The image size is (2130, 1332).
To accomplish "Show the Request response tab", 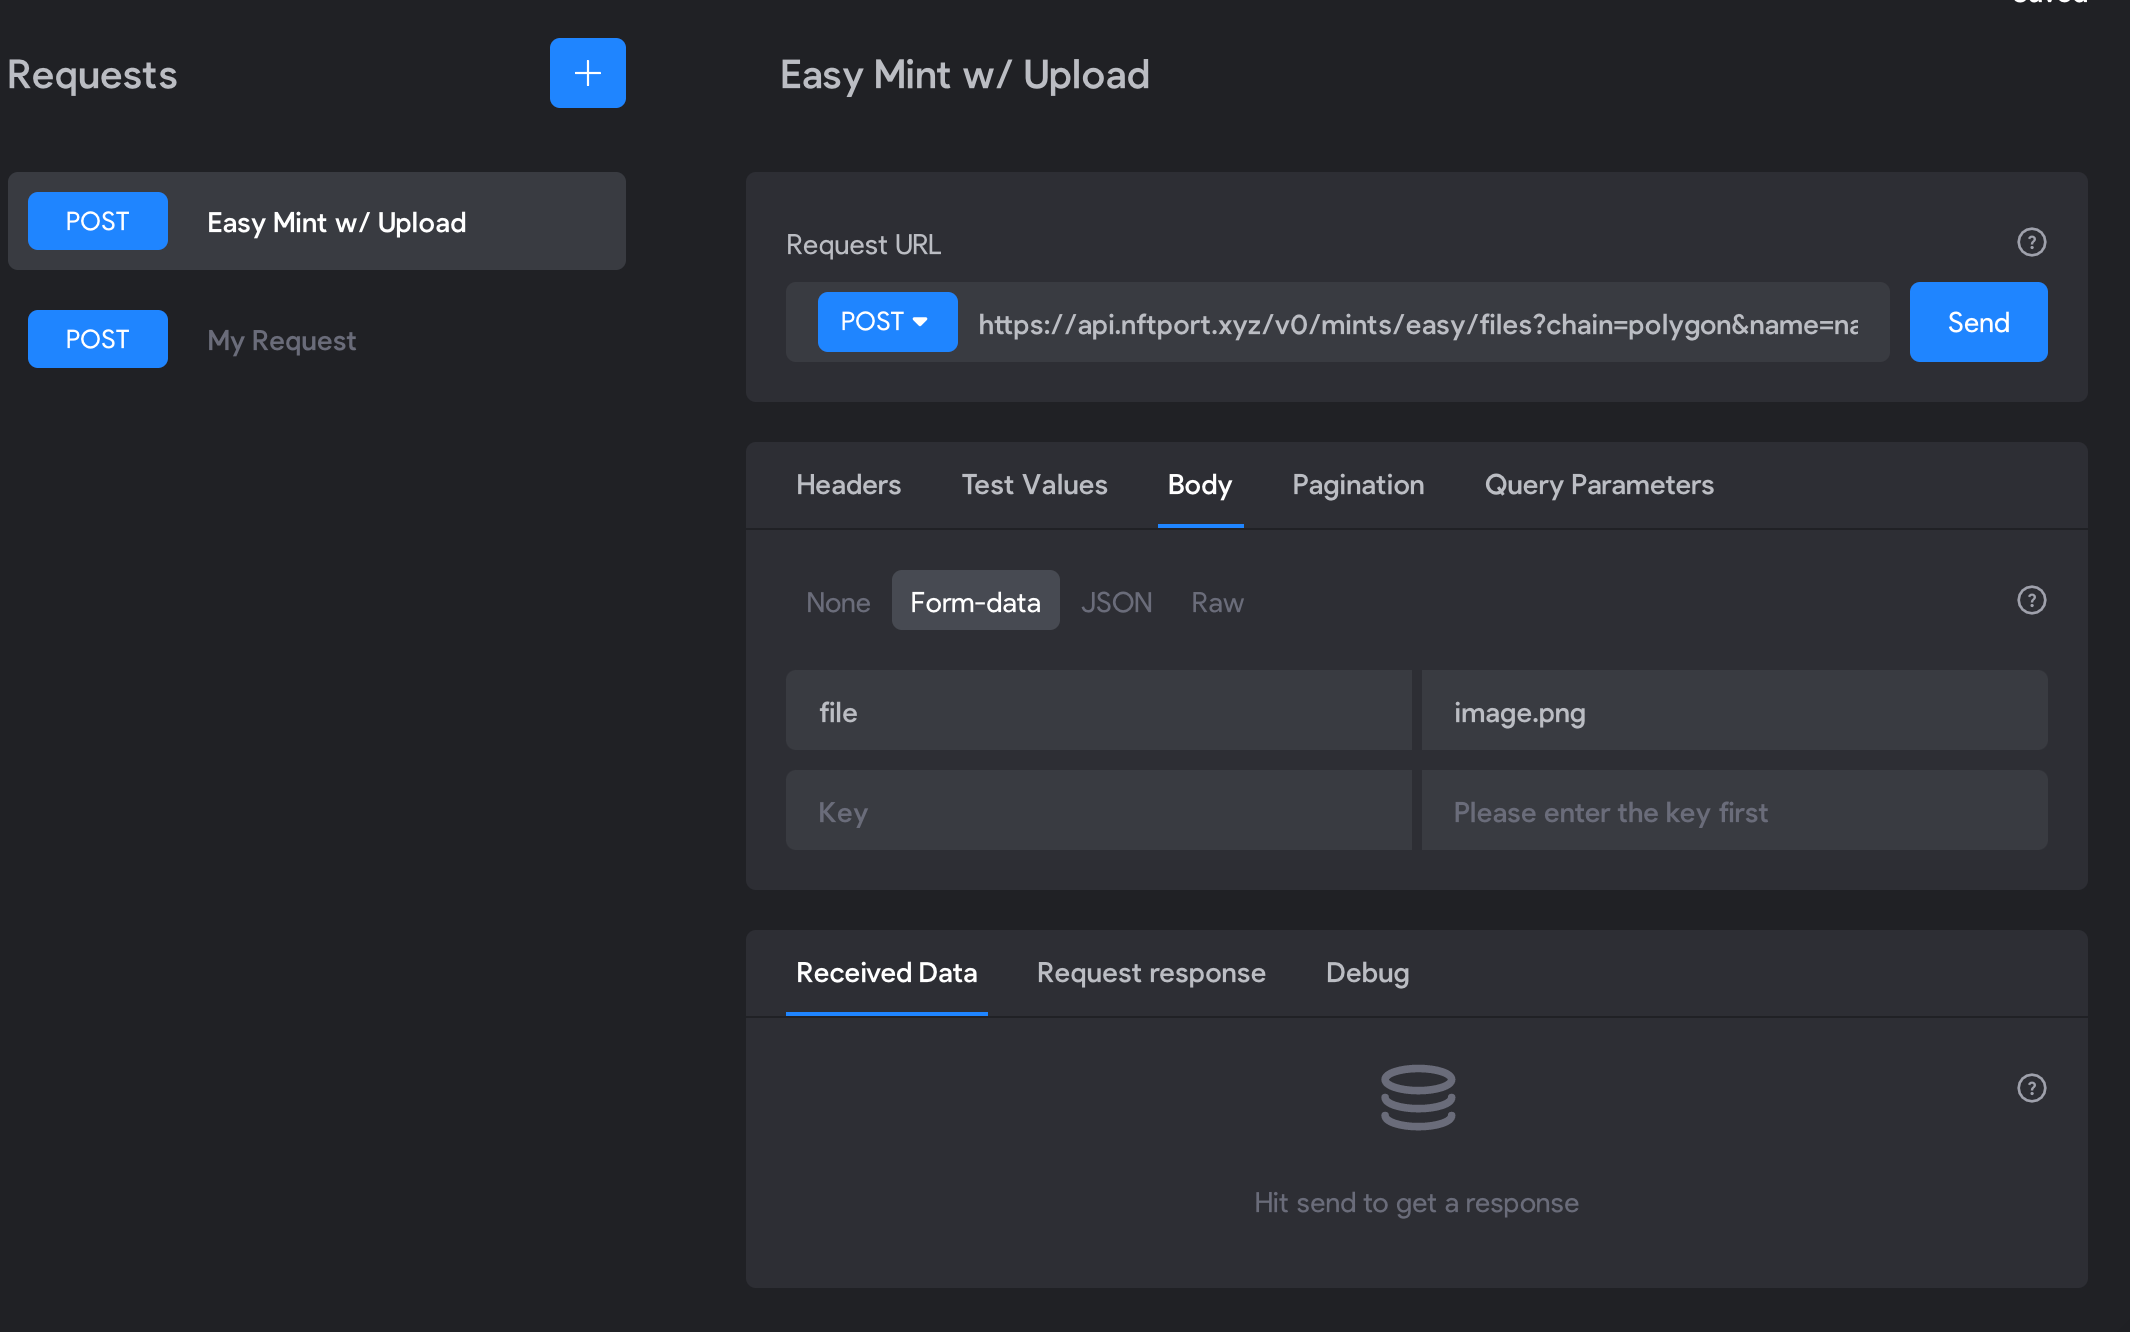I will (x=1151, y=973).
